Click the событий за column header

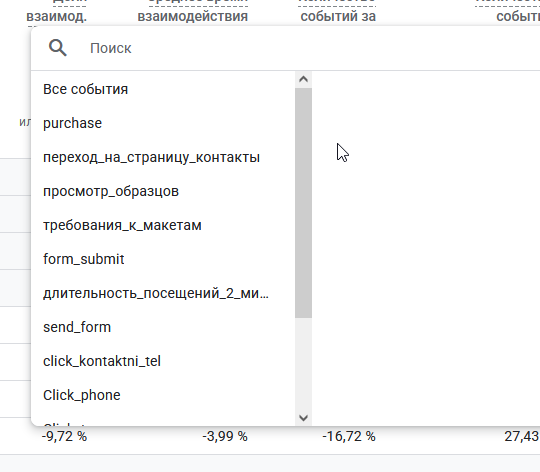pos(338,16)
